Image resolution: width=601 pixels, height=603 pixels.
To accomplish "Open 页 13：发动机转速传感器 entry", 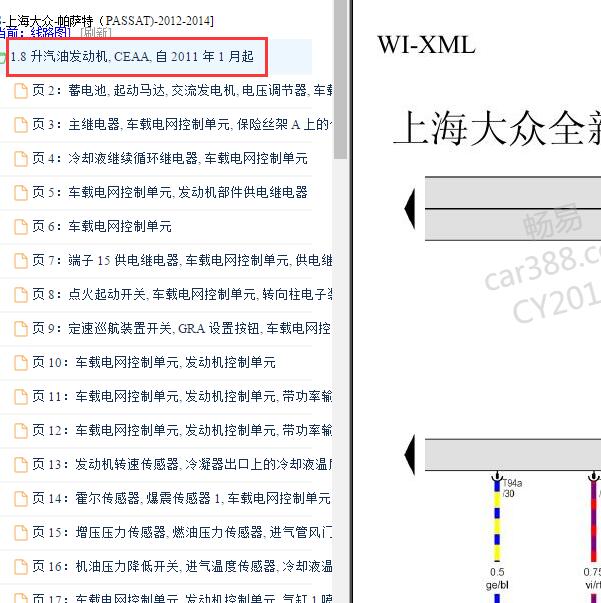I will [182, 464].
